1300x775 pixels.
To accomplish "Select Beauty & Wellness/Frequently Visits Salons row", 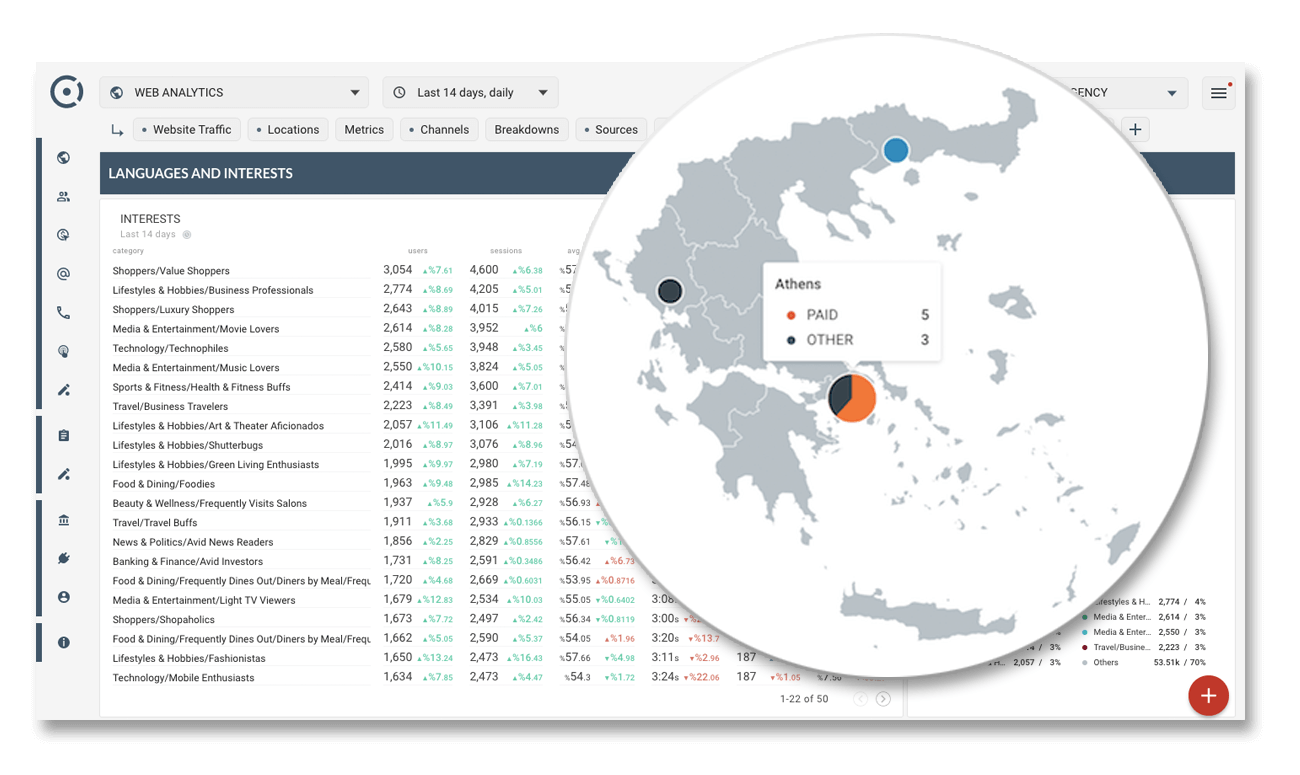I will [x=210, y=504].
